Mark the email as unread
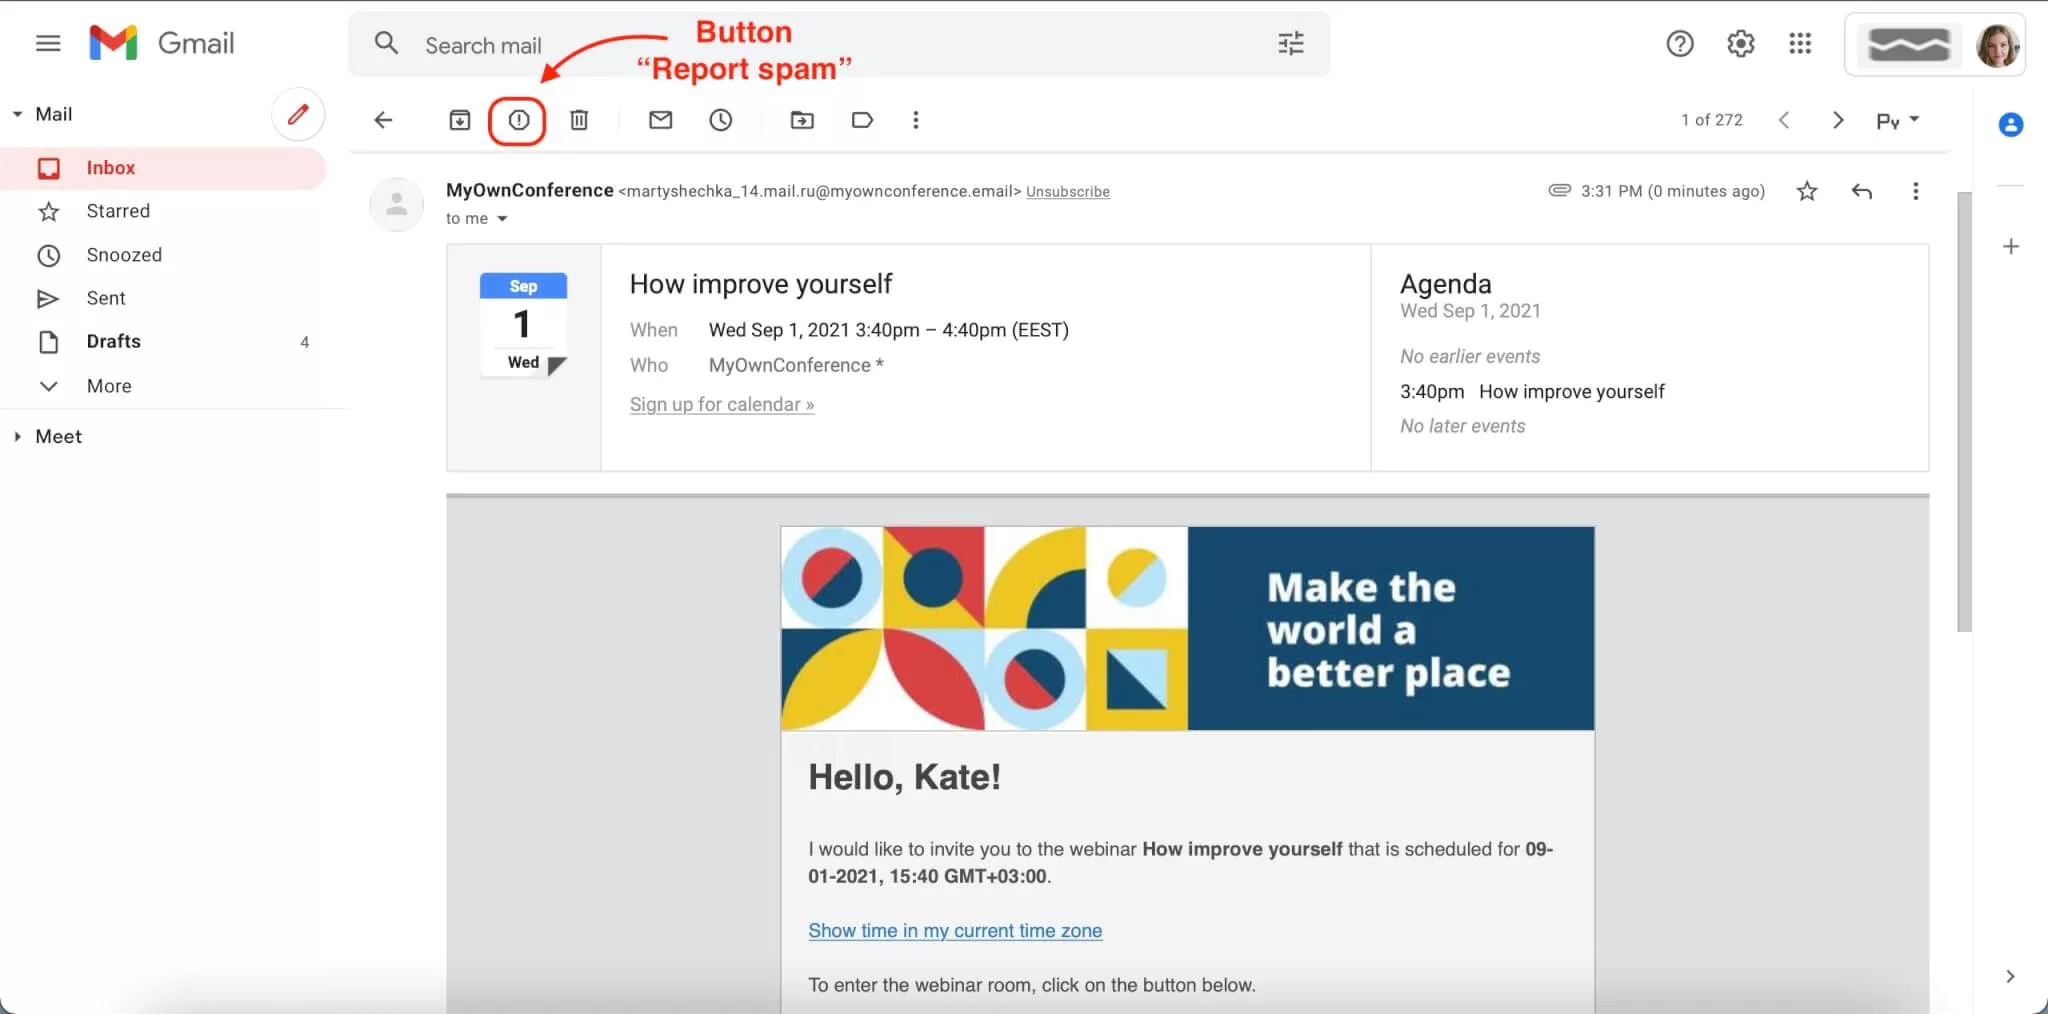The image size is (2048, 1014). coord(659,119)
